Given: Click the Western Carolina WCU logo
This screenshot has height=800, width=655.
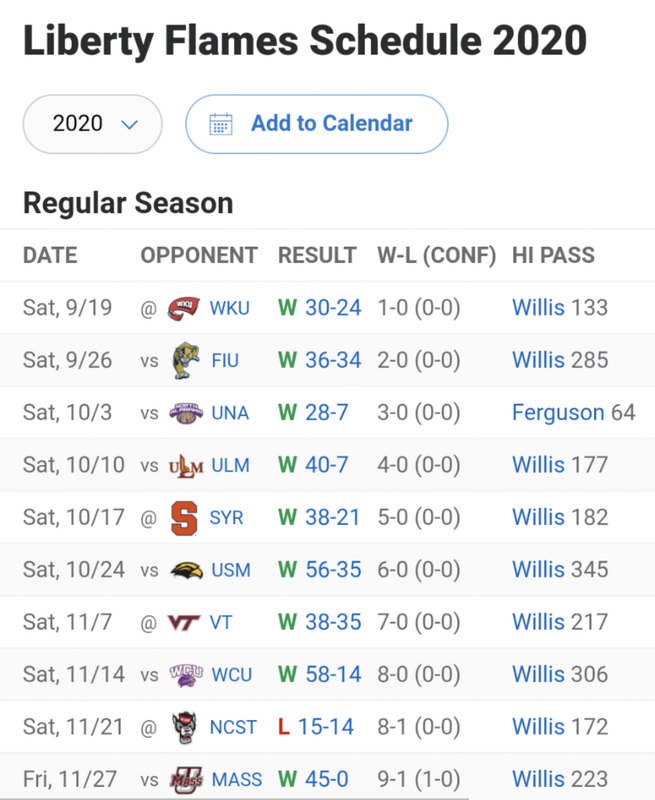Looking at the screenshot, I should coord(186,675).
